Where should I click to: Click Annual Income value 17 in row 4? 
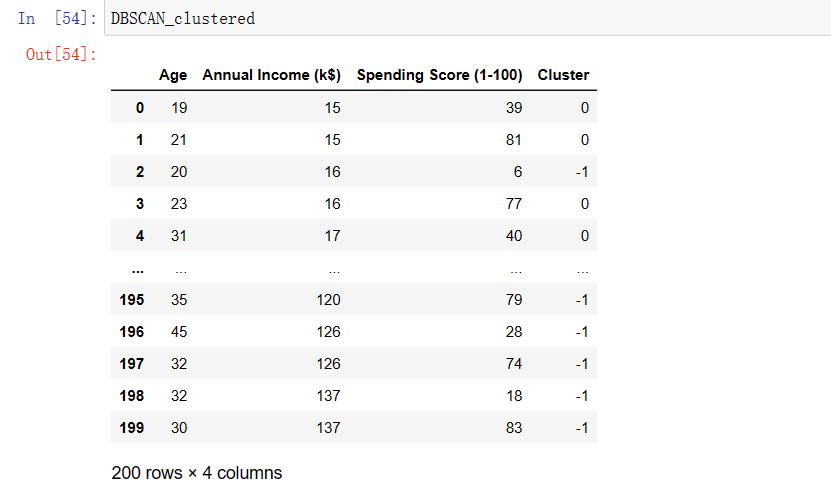coord(332,236)
